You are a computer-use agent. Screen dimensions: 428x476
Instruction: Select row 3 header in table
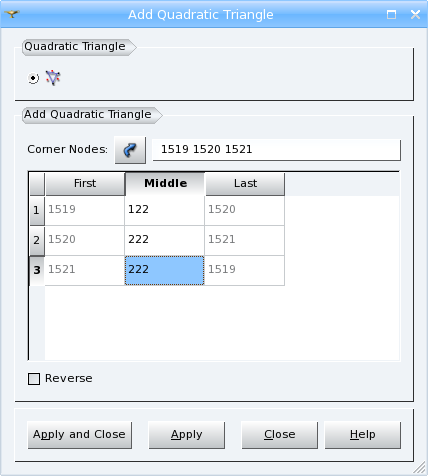37,270
